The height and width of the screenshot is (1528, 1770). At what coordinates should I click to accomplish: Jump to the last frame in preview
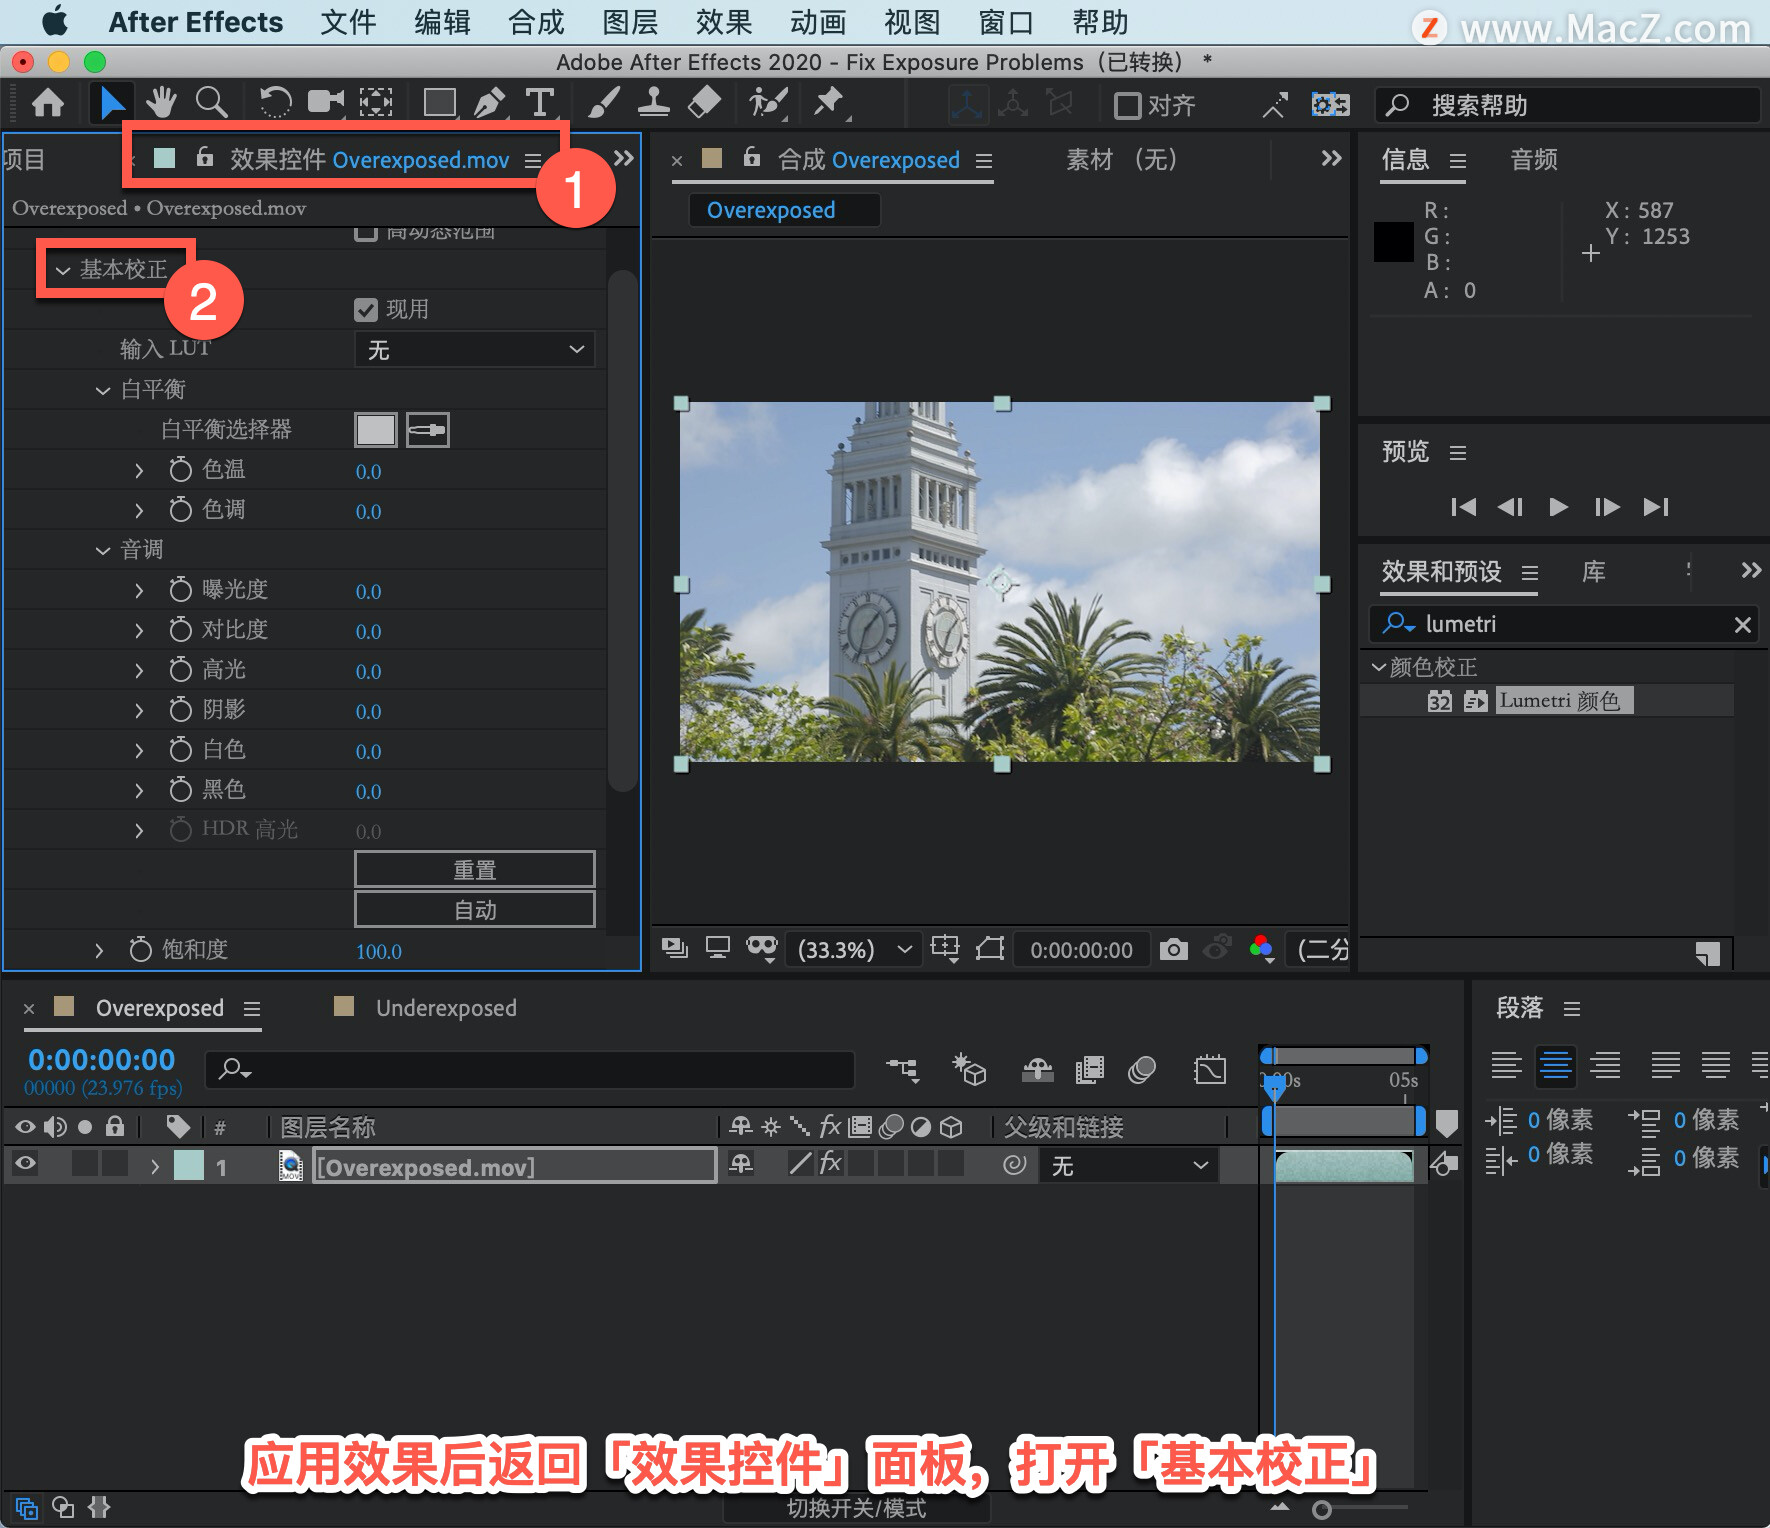tap(1656, 507)
